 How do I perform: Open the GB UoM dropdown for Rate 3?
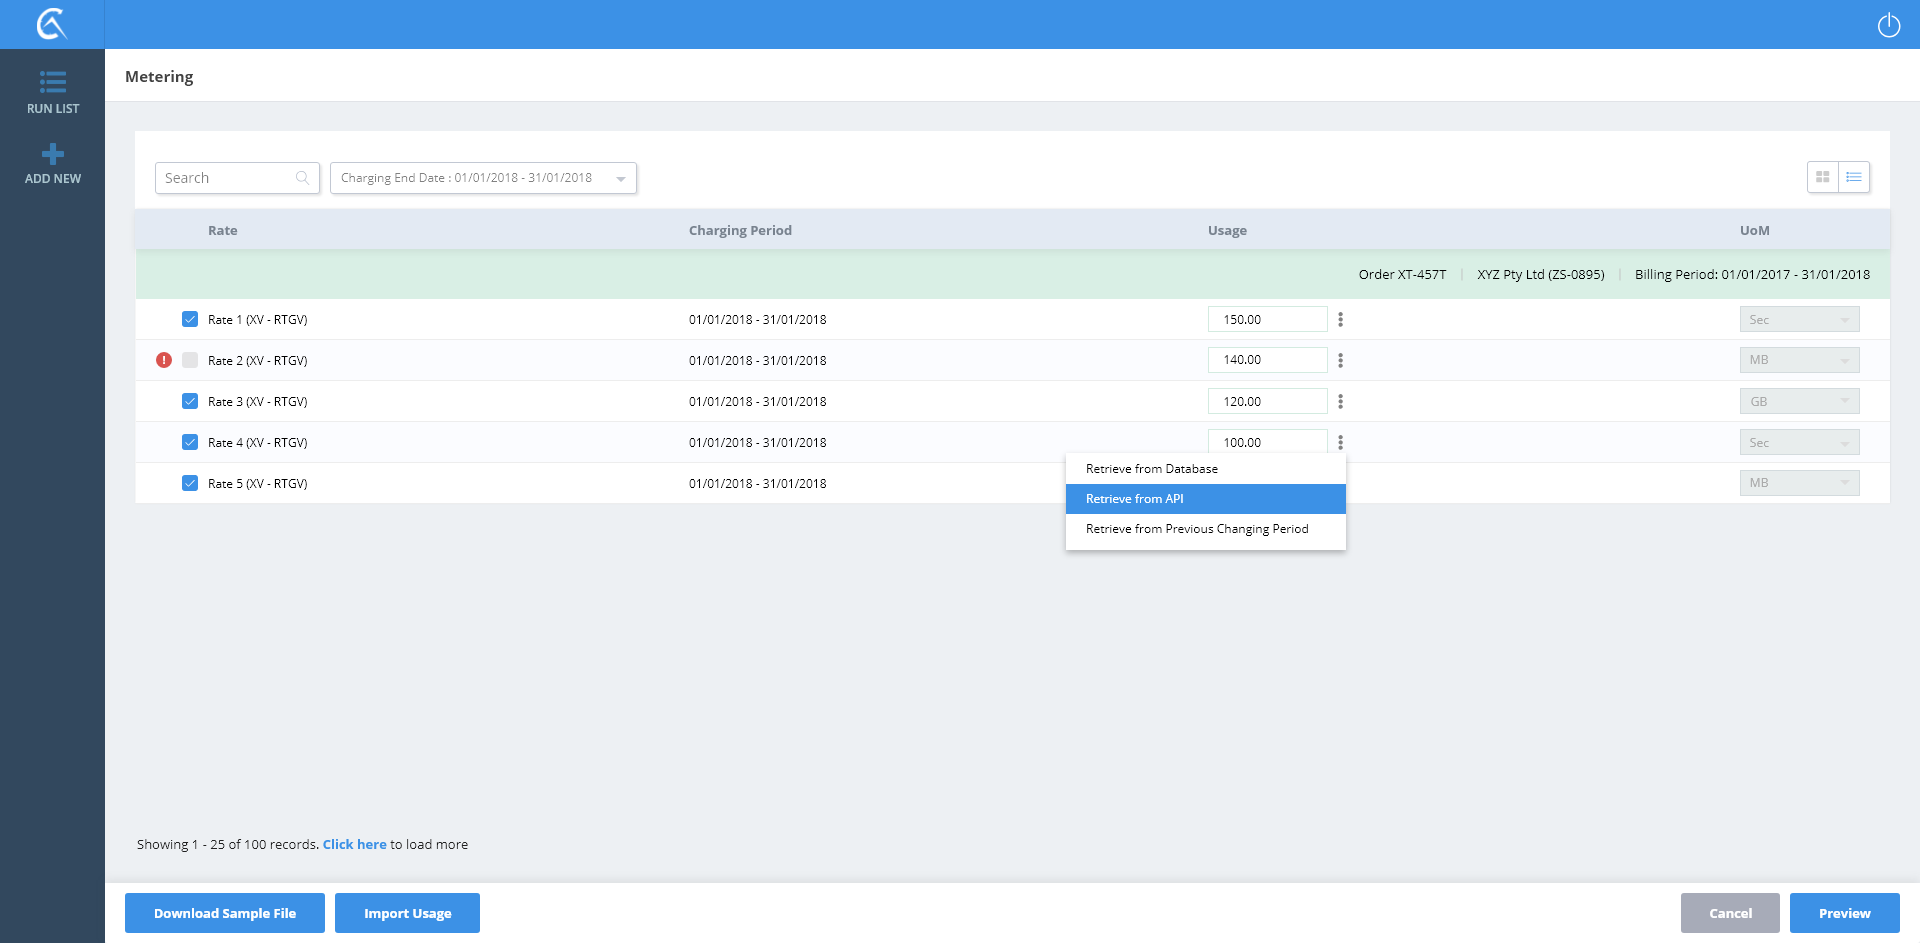(x=1799, y=402)
